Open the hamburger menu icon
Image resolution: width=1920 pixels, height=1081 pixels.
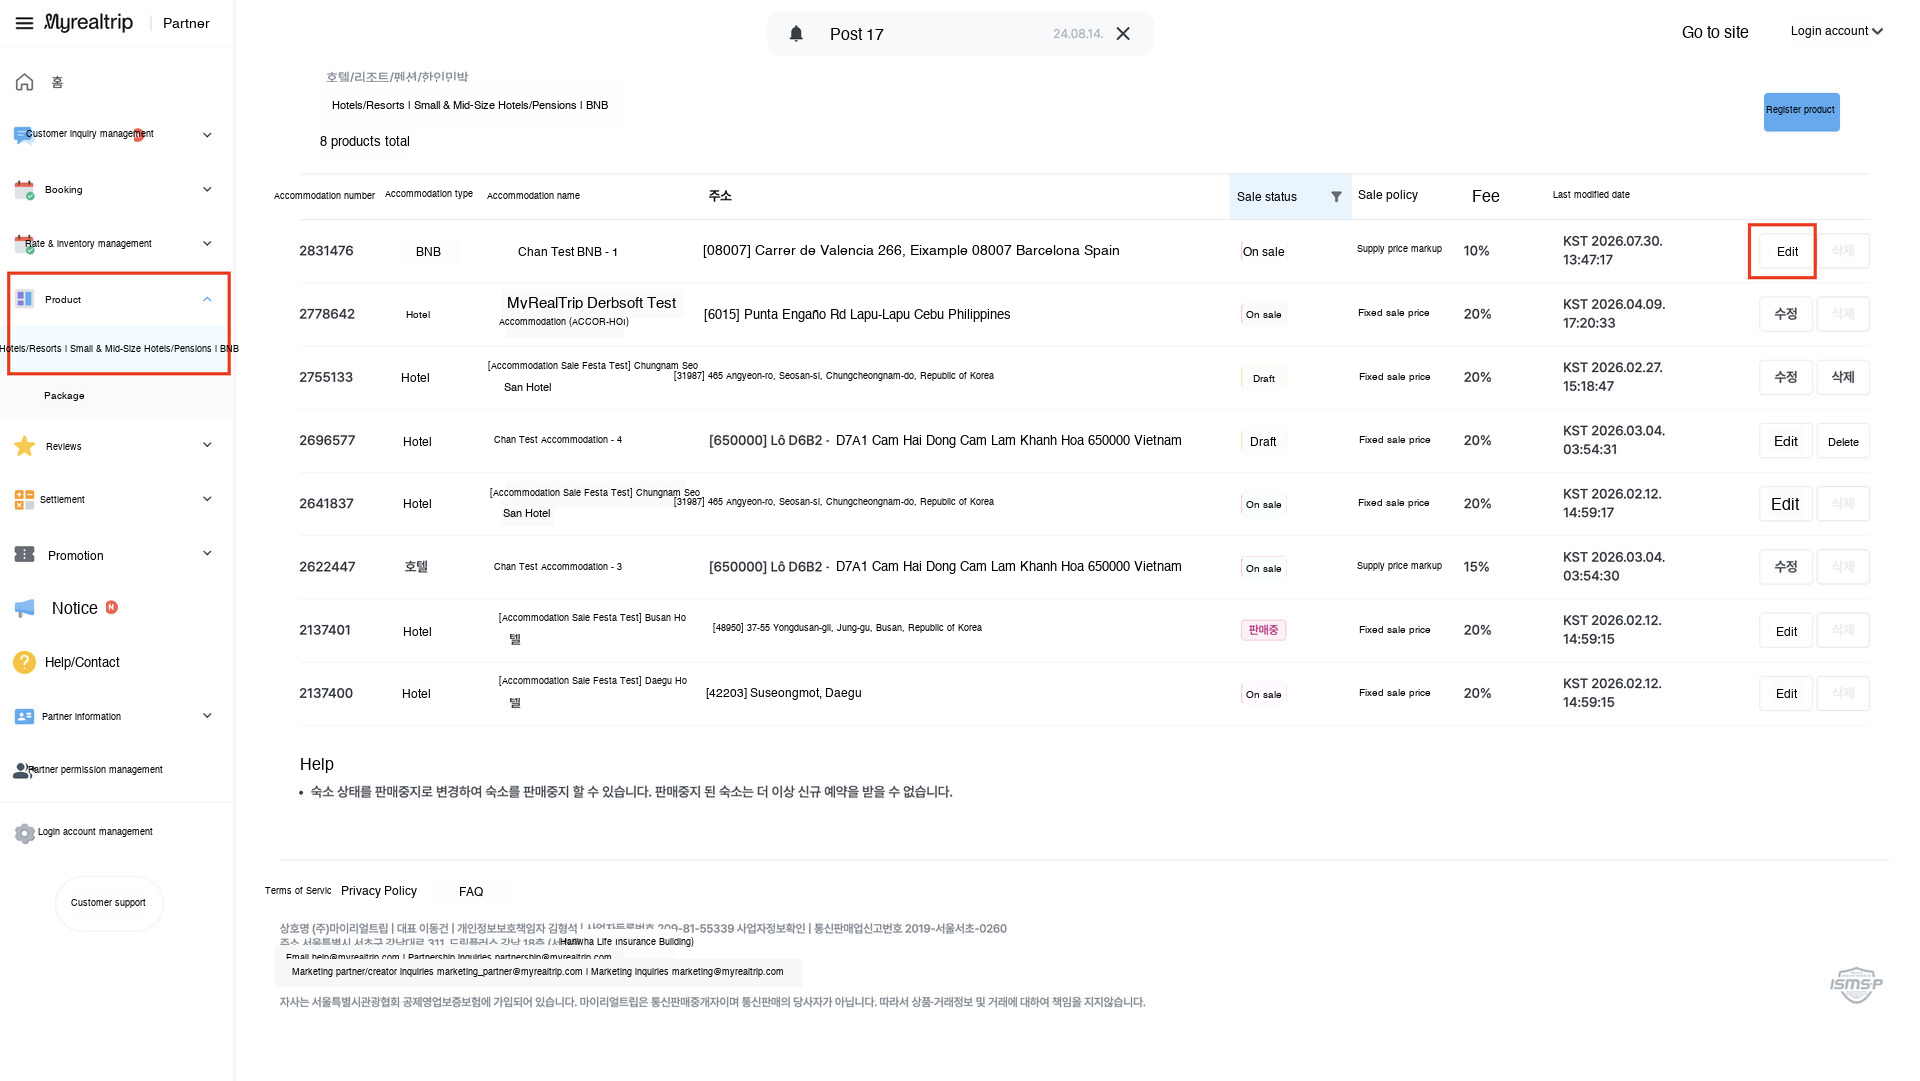pyautogui.click(x=24, y=23)
